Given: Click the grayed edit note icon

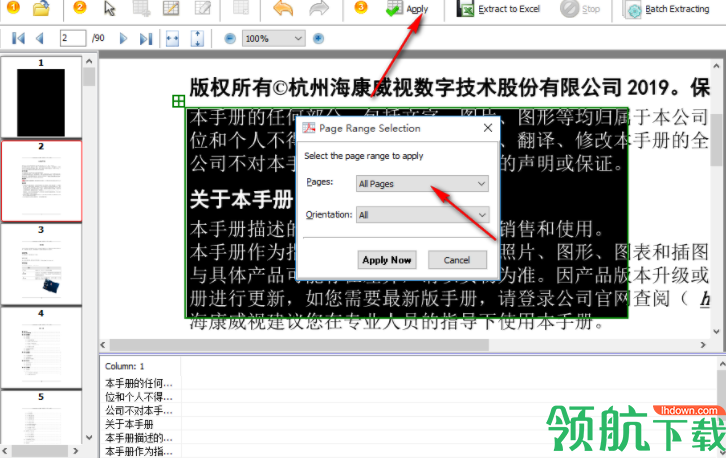Looking at the screenshot, I should coord(202,8).
